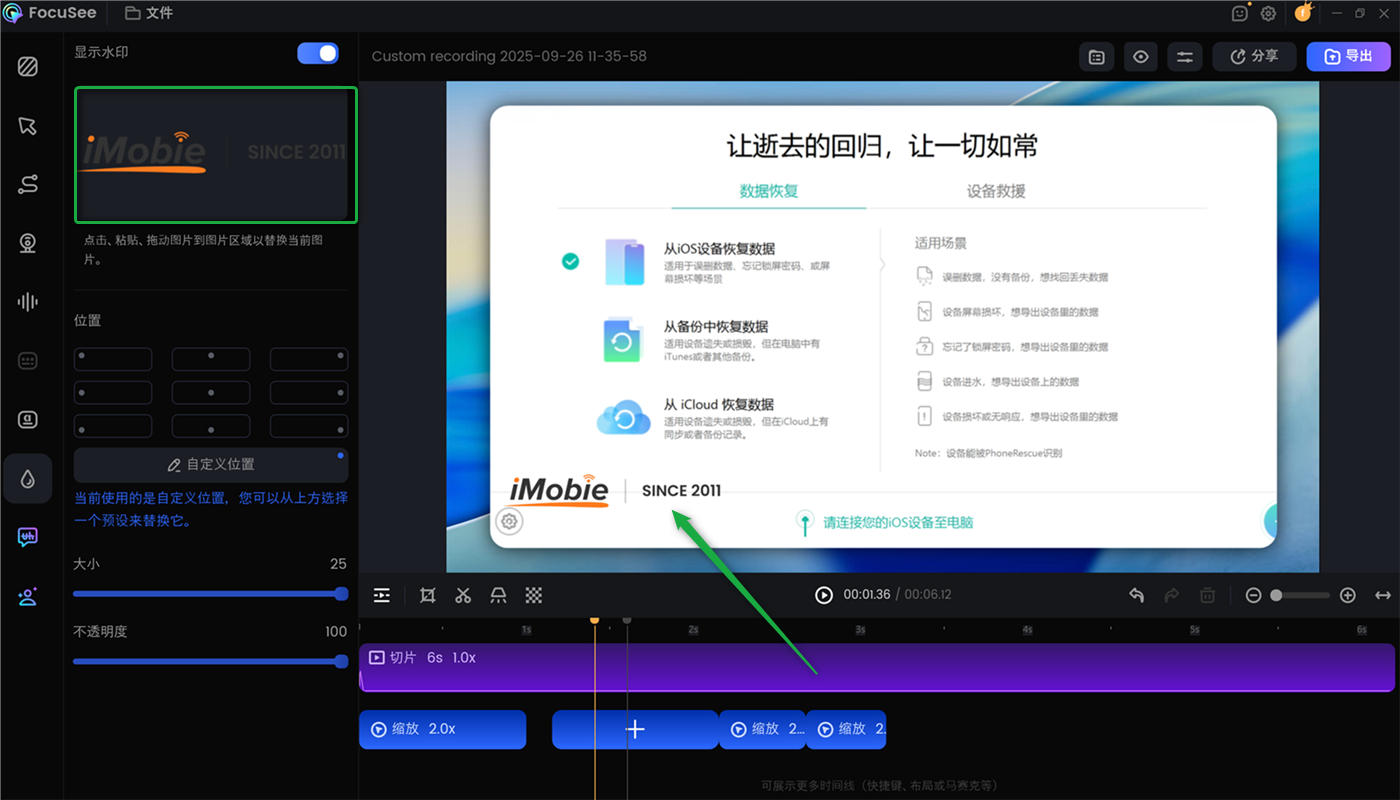
Task: Select the top-left watermark position preset
Action: [x=113, y=359]
